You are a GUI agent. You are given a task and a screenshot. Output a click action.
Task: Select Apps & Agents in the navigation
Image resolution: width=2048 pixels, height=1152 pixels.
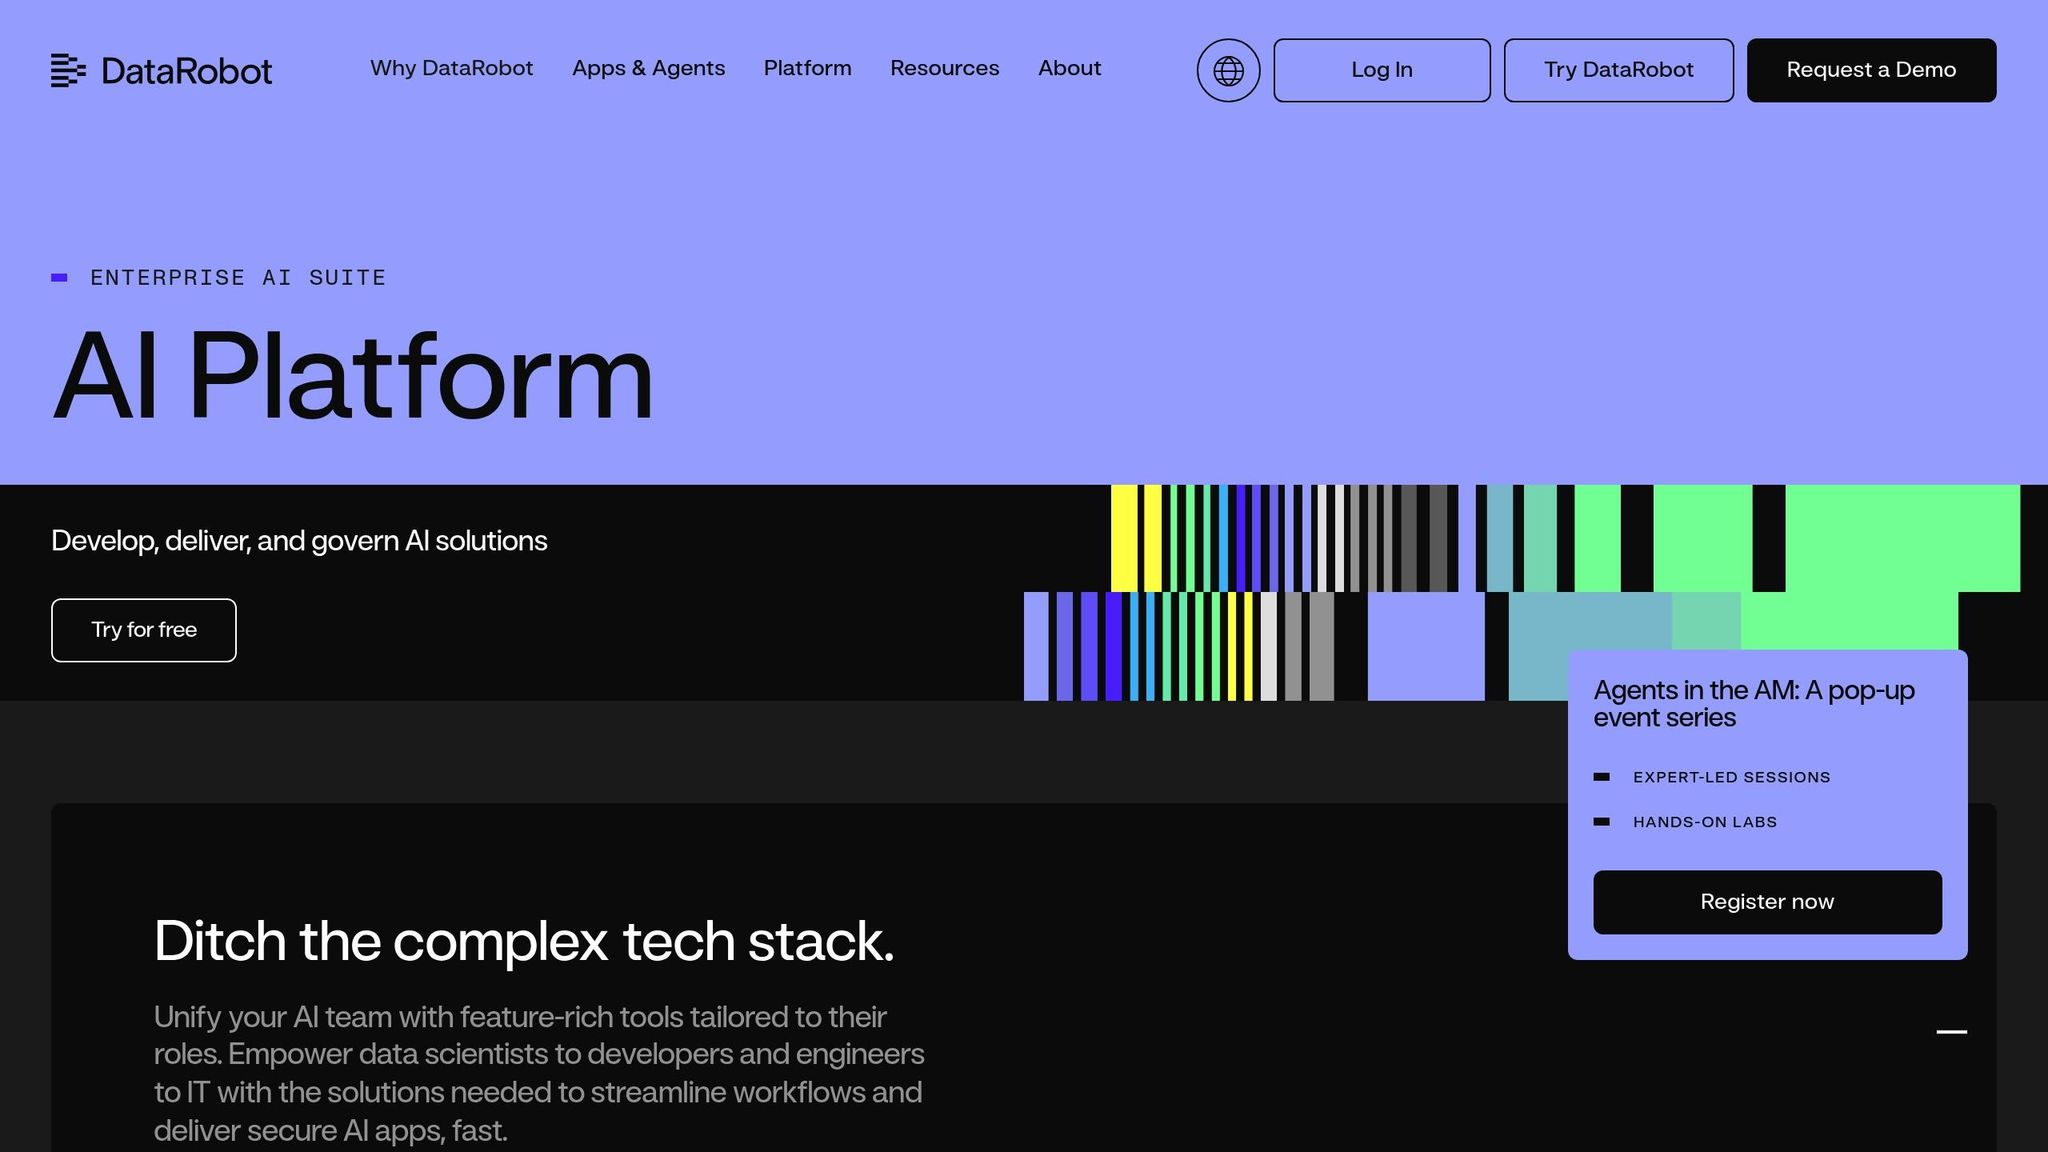pyautogui.click(x=648, y=68)
